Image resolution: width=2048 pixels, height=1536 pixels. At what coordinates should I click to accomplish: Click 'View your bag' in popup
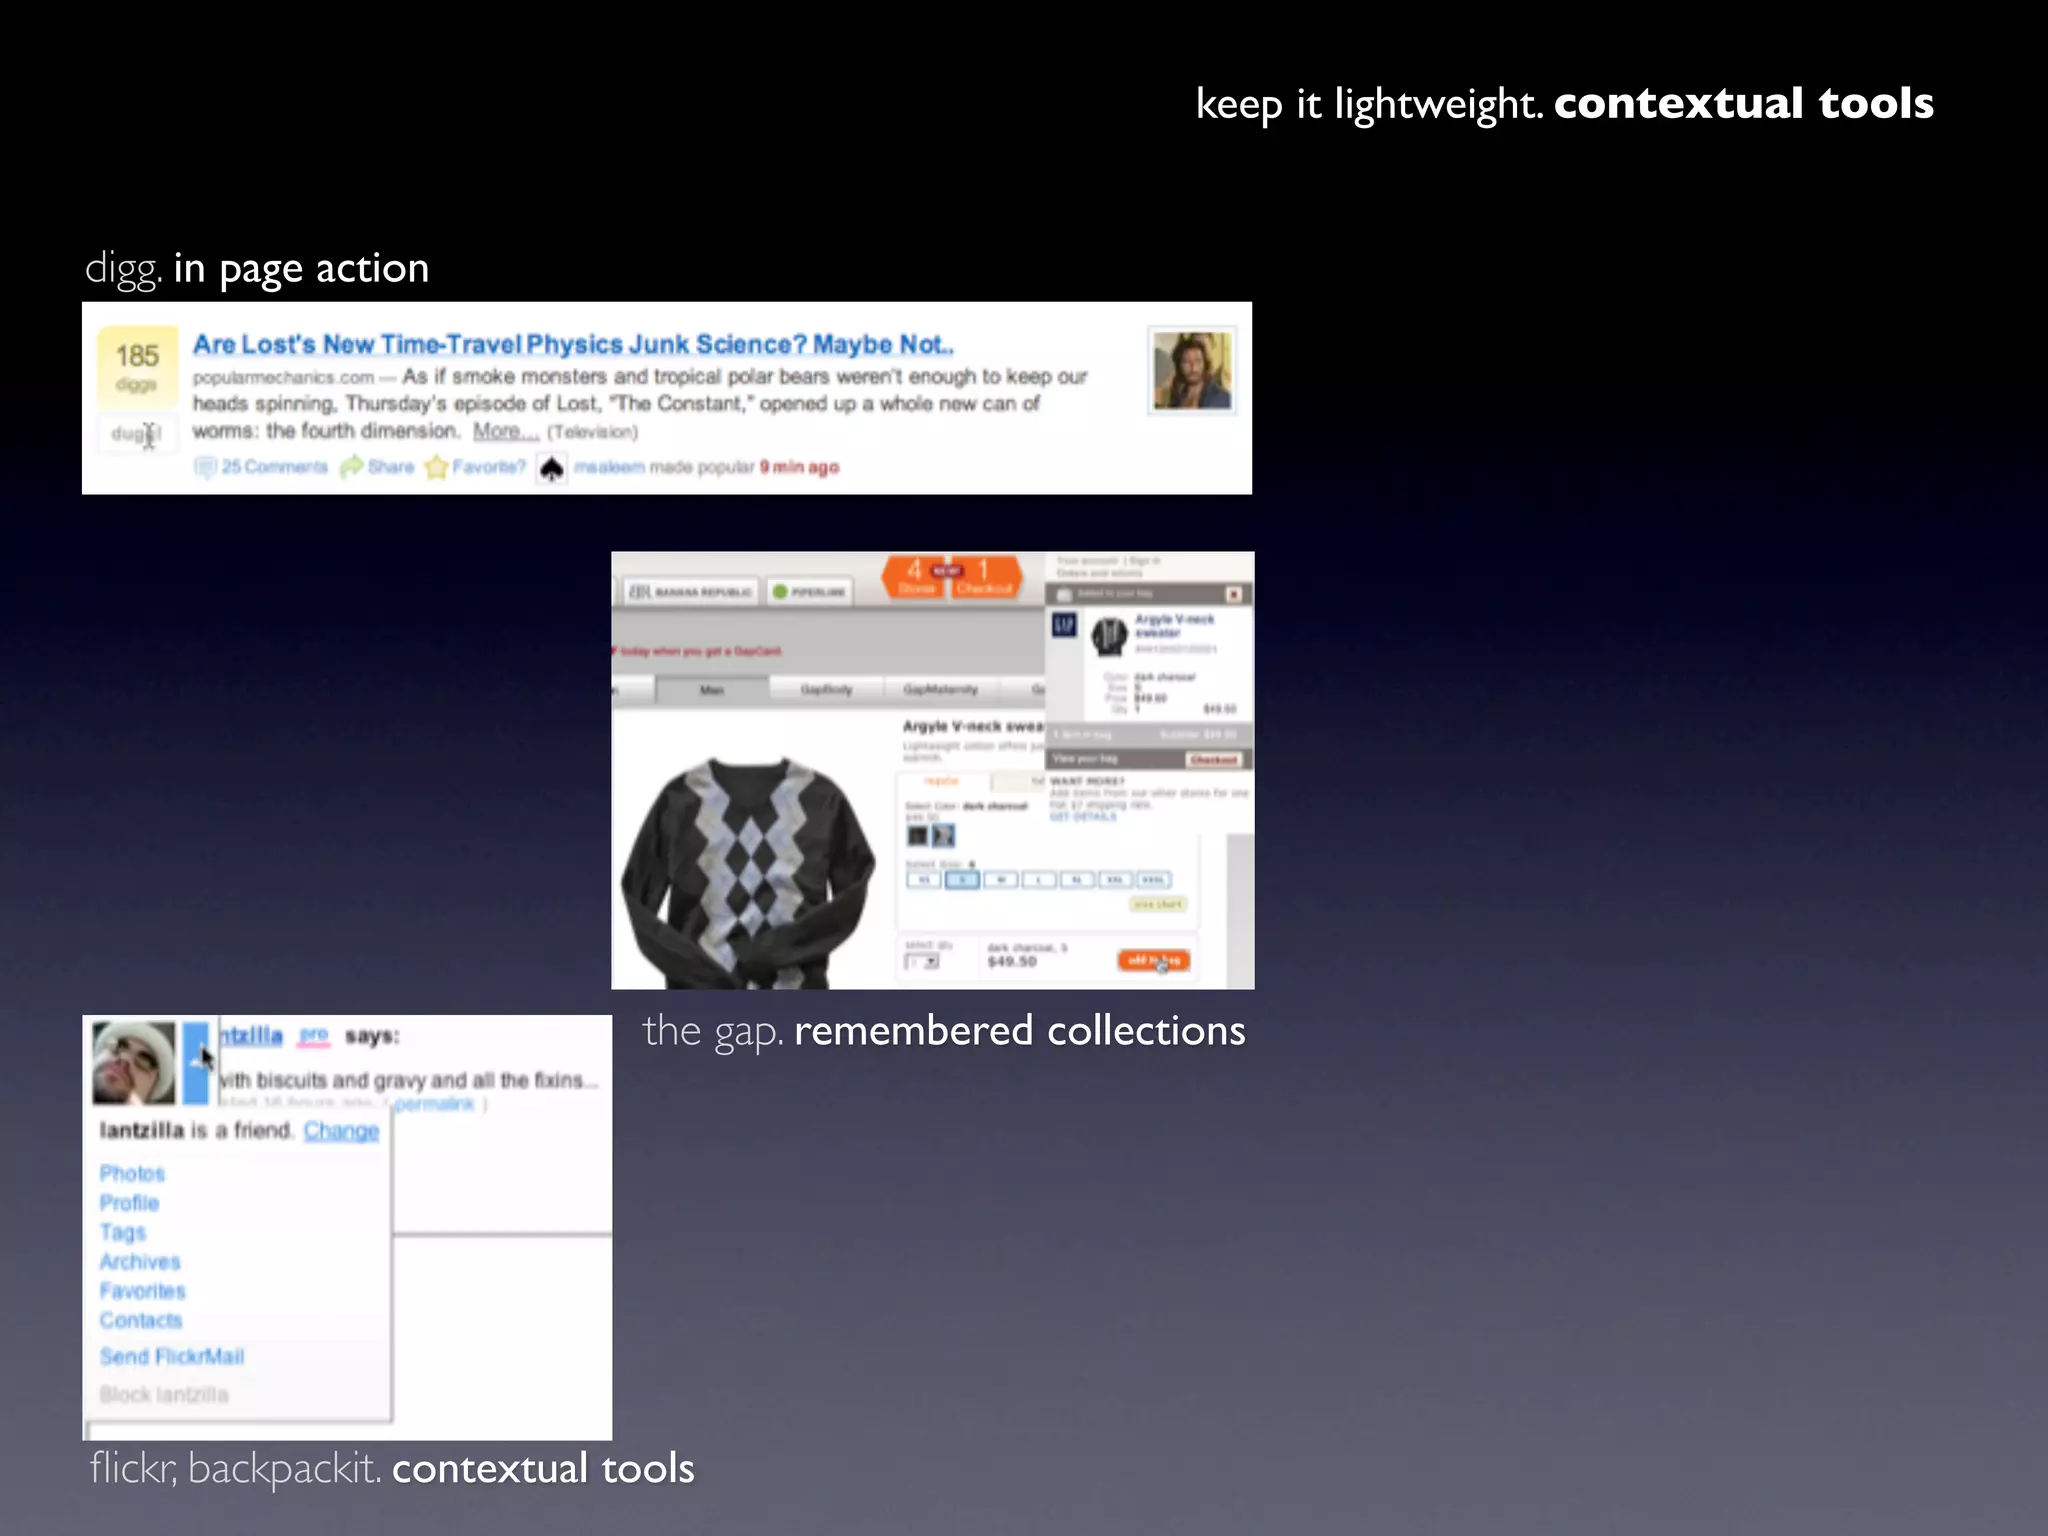click(x=1085, y=759)
